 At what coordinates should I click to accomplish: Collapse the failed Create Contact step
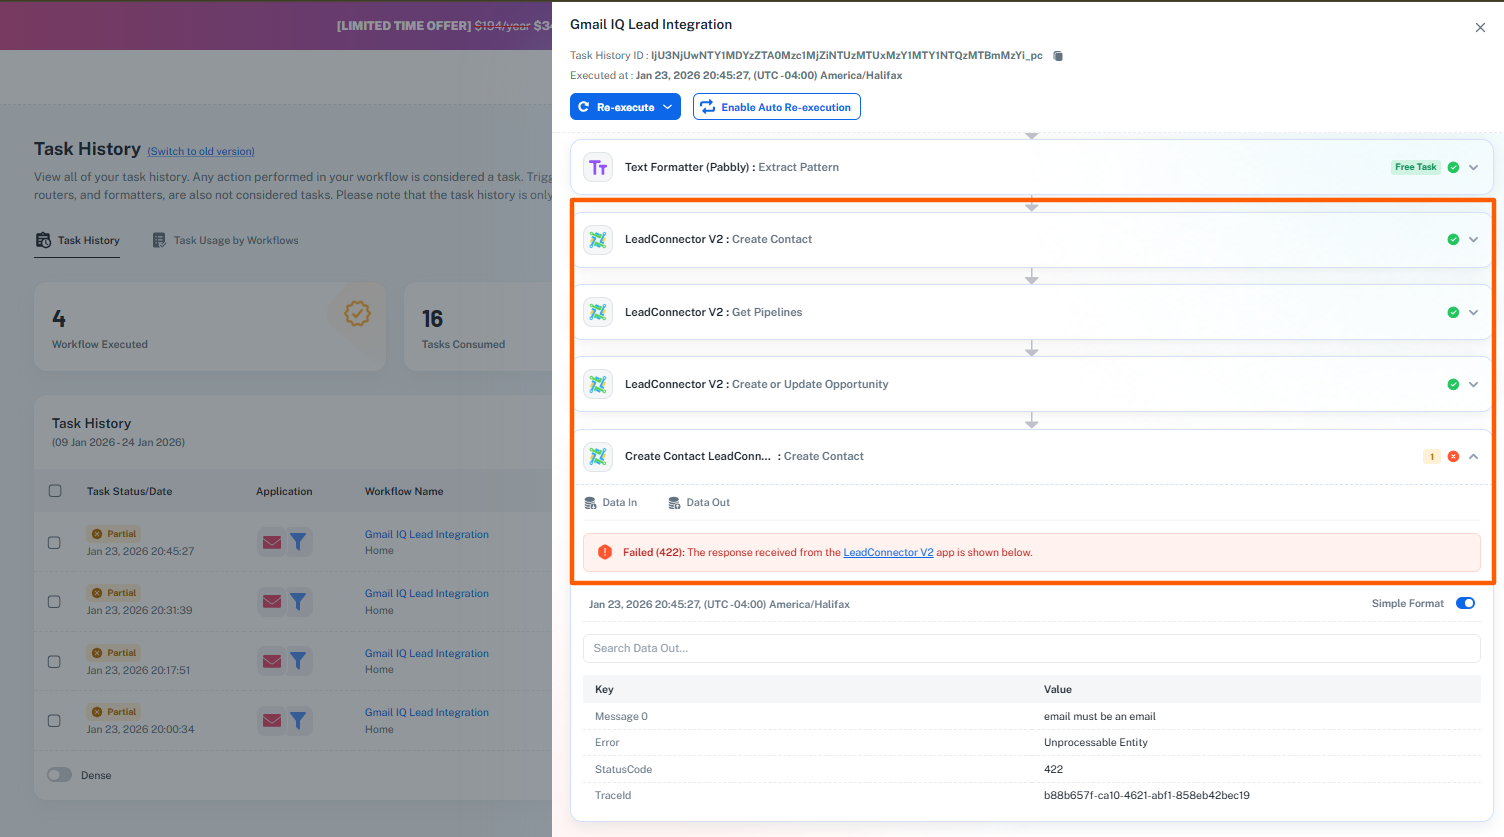(1473, 456)
